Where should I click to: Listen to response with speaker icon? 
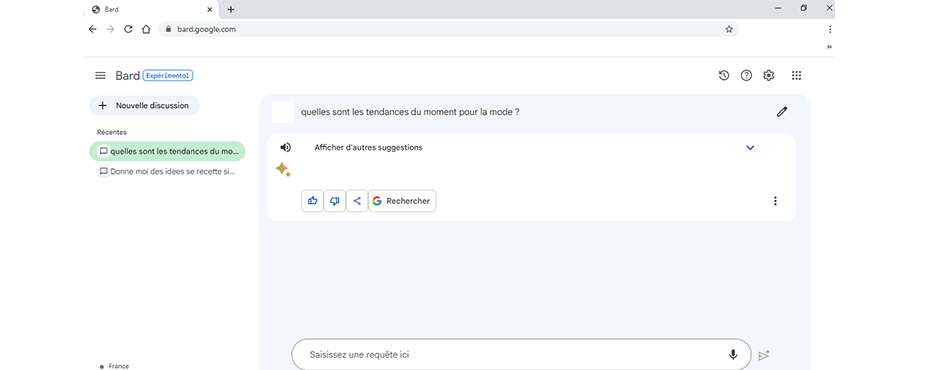pyautogui.click(x=285, y=147)
